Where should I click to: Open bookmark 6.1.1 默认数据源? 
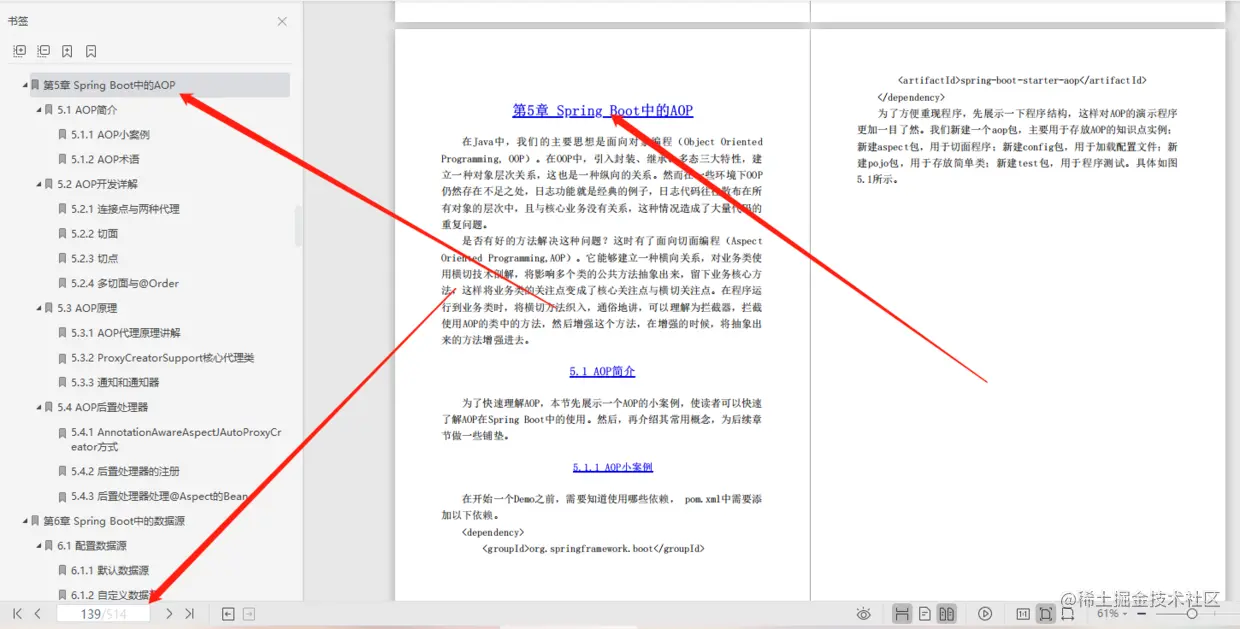coord(110,571)
